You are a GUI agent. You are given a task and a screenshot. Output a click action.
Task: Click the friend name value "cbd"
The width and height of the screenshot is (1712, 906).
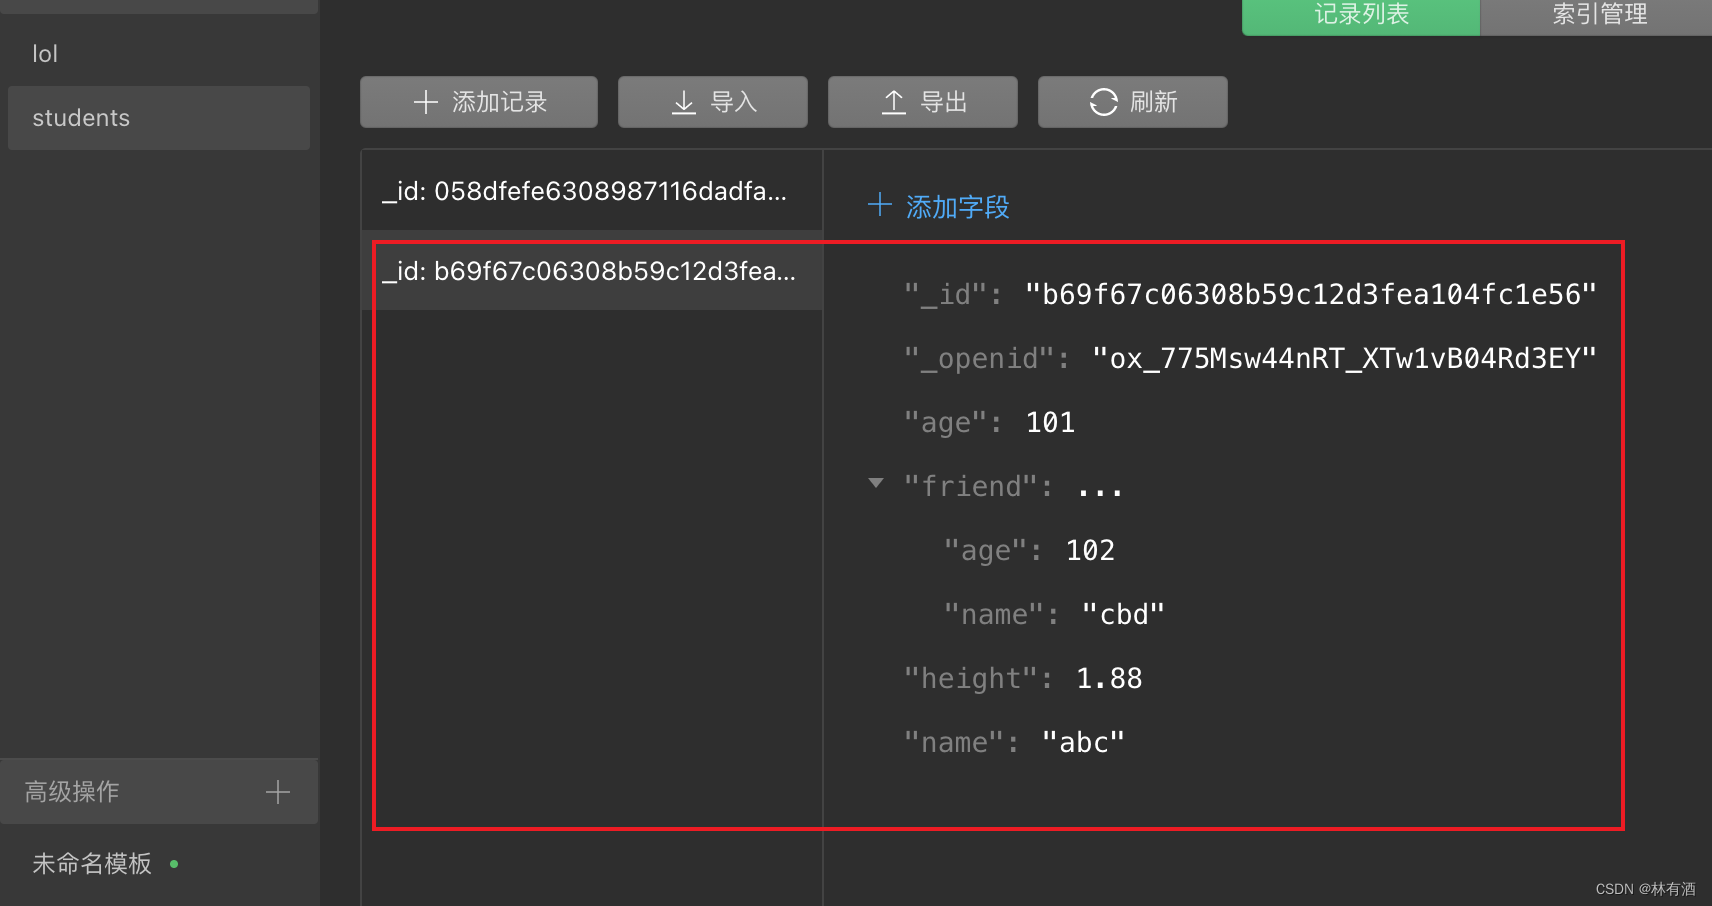pyautogui.click(x=1123, y=615)
